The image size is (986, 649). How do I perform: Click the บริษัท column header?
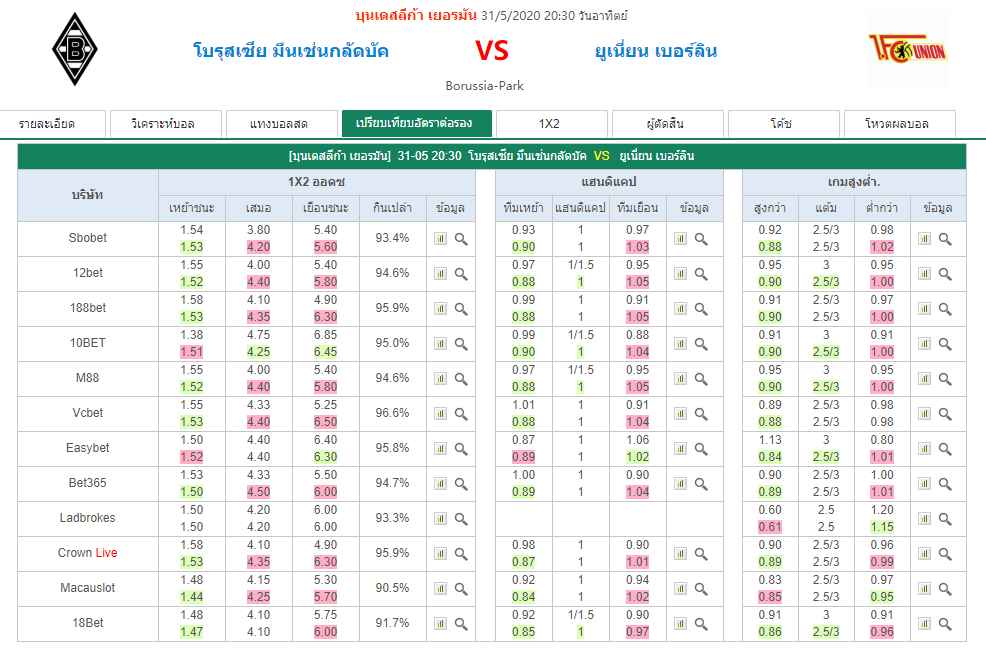click(87, 195)
